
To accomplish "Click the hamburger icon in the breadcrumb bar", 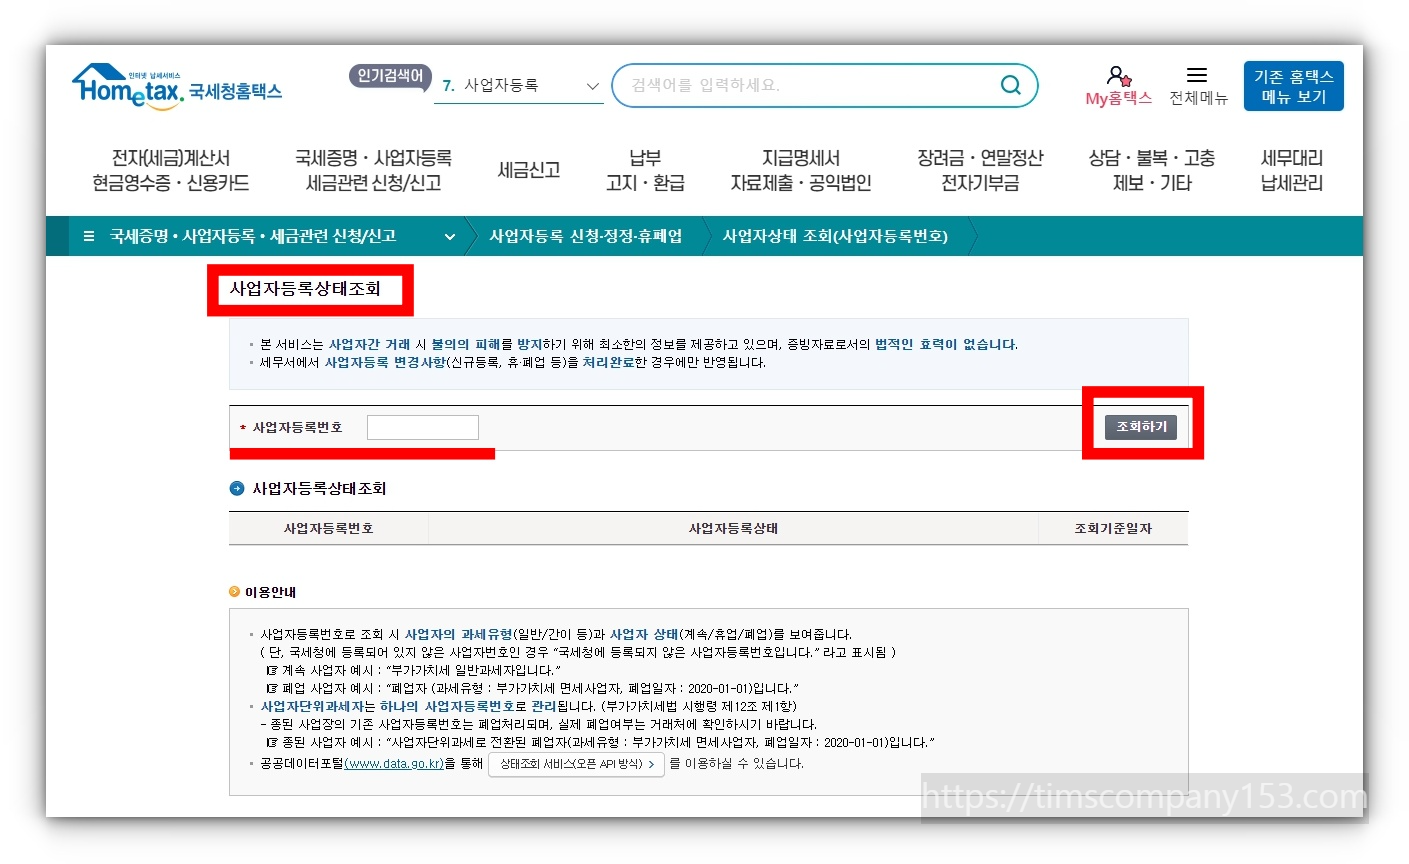I will pos(88,236).
